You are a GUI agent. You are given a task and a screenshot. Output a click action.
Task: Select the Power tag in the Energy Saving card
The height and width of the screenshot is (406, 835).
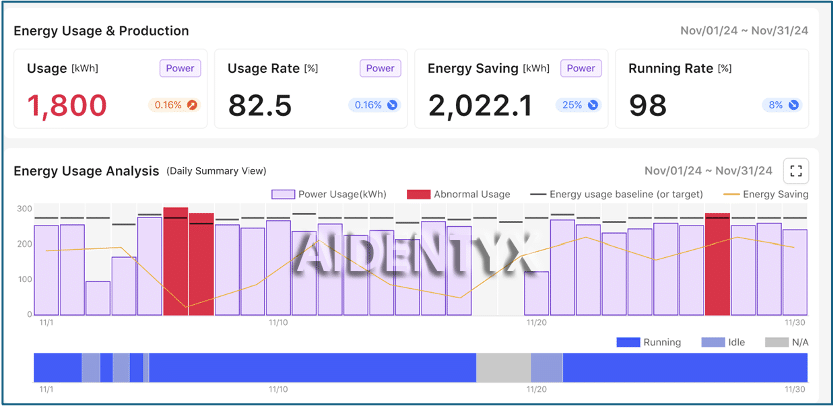coord(580,68)
